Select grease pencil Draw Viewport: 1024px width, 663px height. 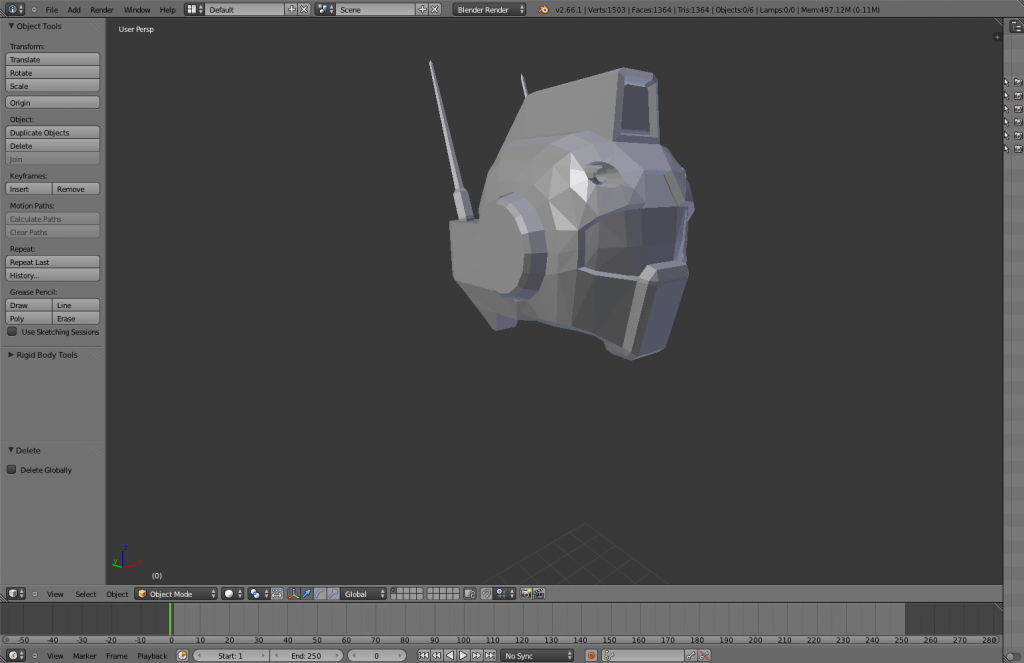point(29,305)
